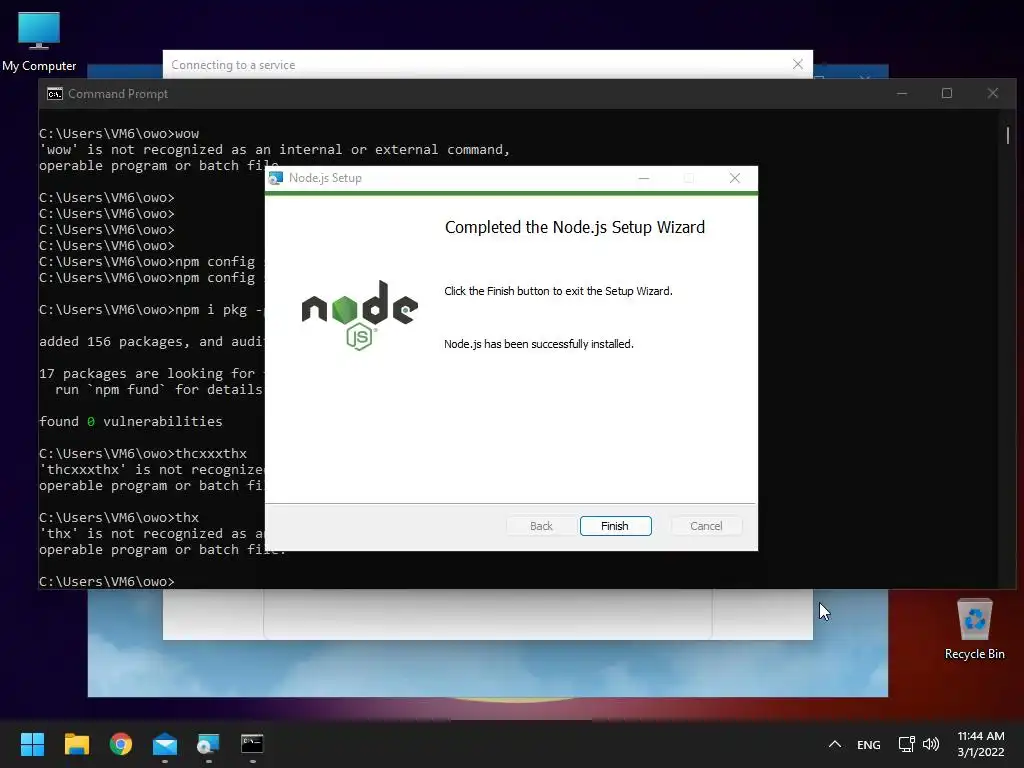Click the Node.js logo image
Screen dimensions: 1024x768
click(359, 315)
